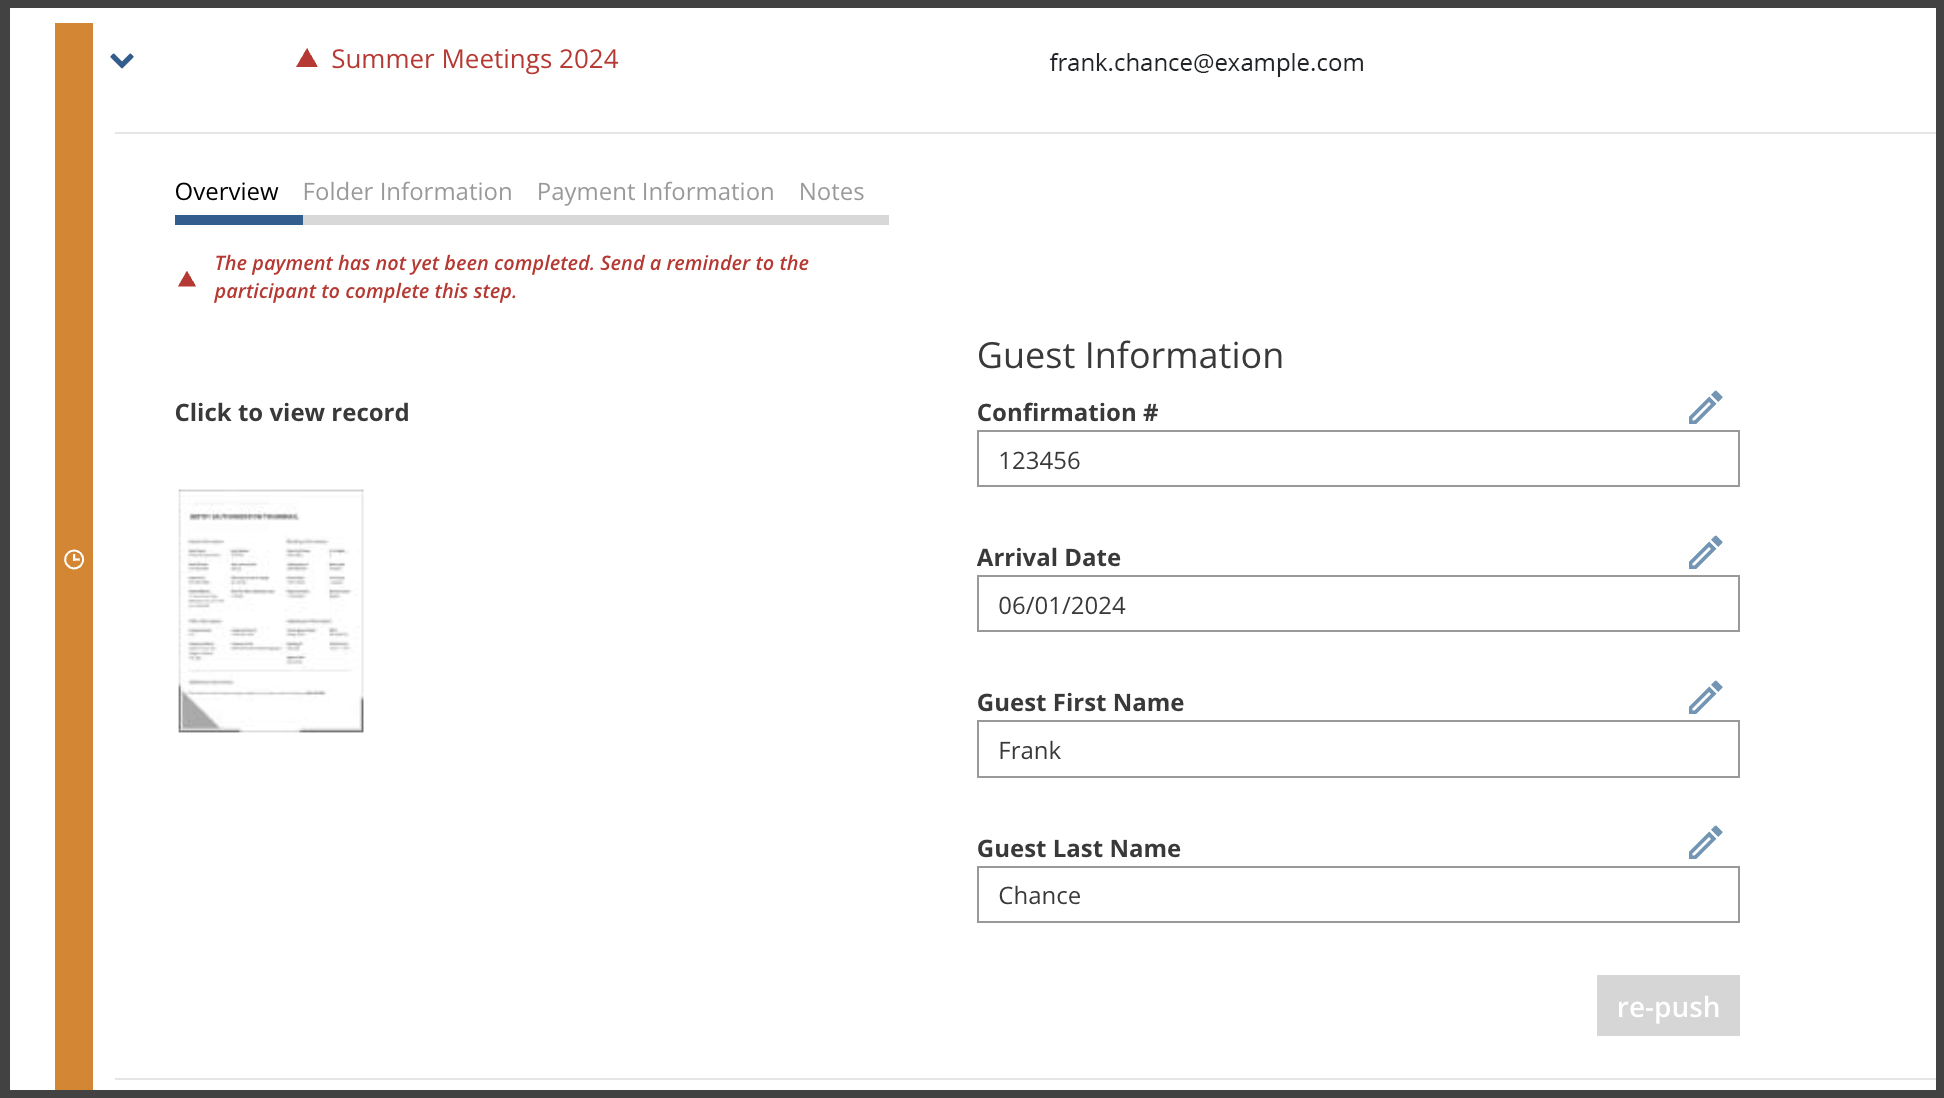The image size is (1944, 1098).
Task: Click the payment warning triangle icon
Action: pyautogui.click(x=187, y=278)
